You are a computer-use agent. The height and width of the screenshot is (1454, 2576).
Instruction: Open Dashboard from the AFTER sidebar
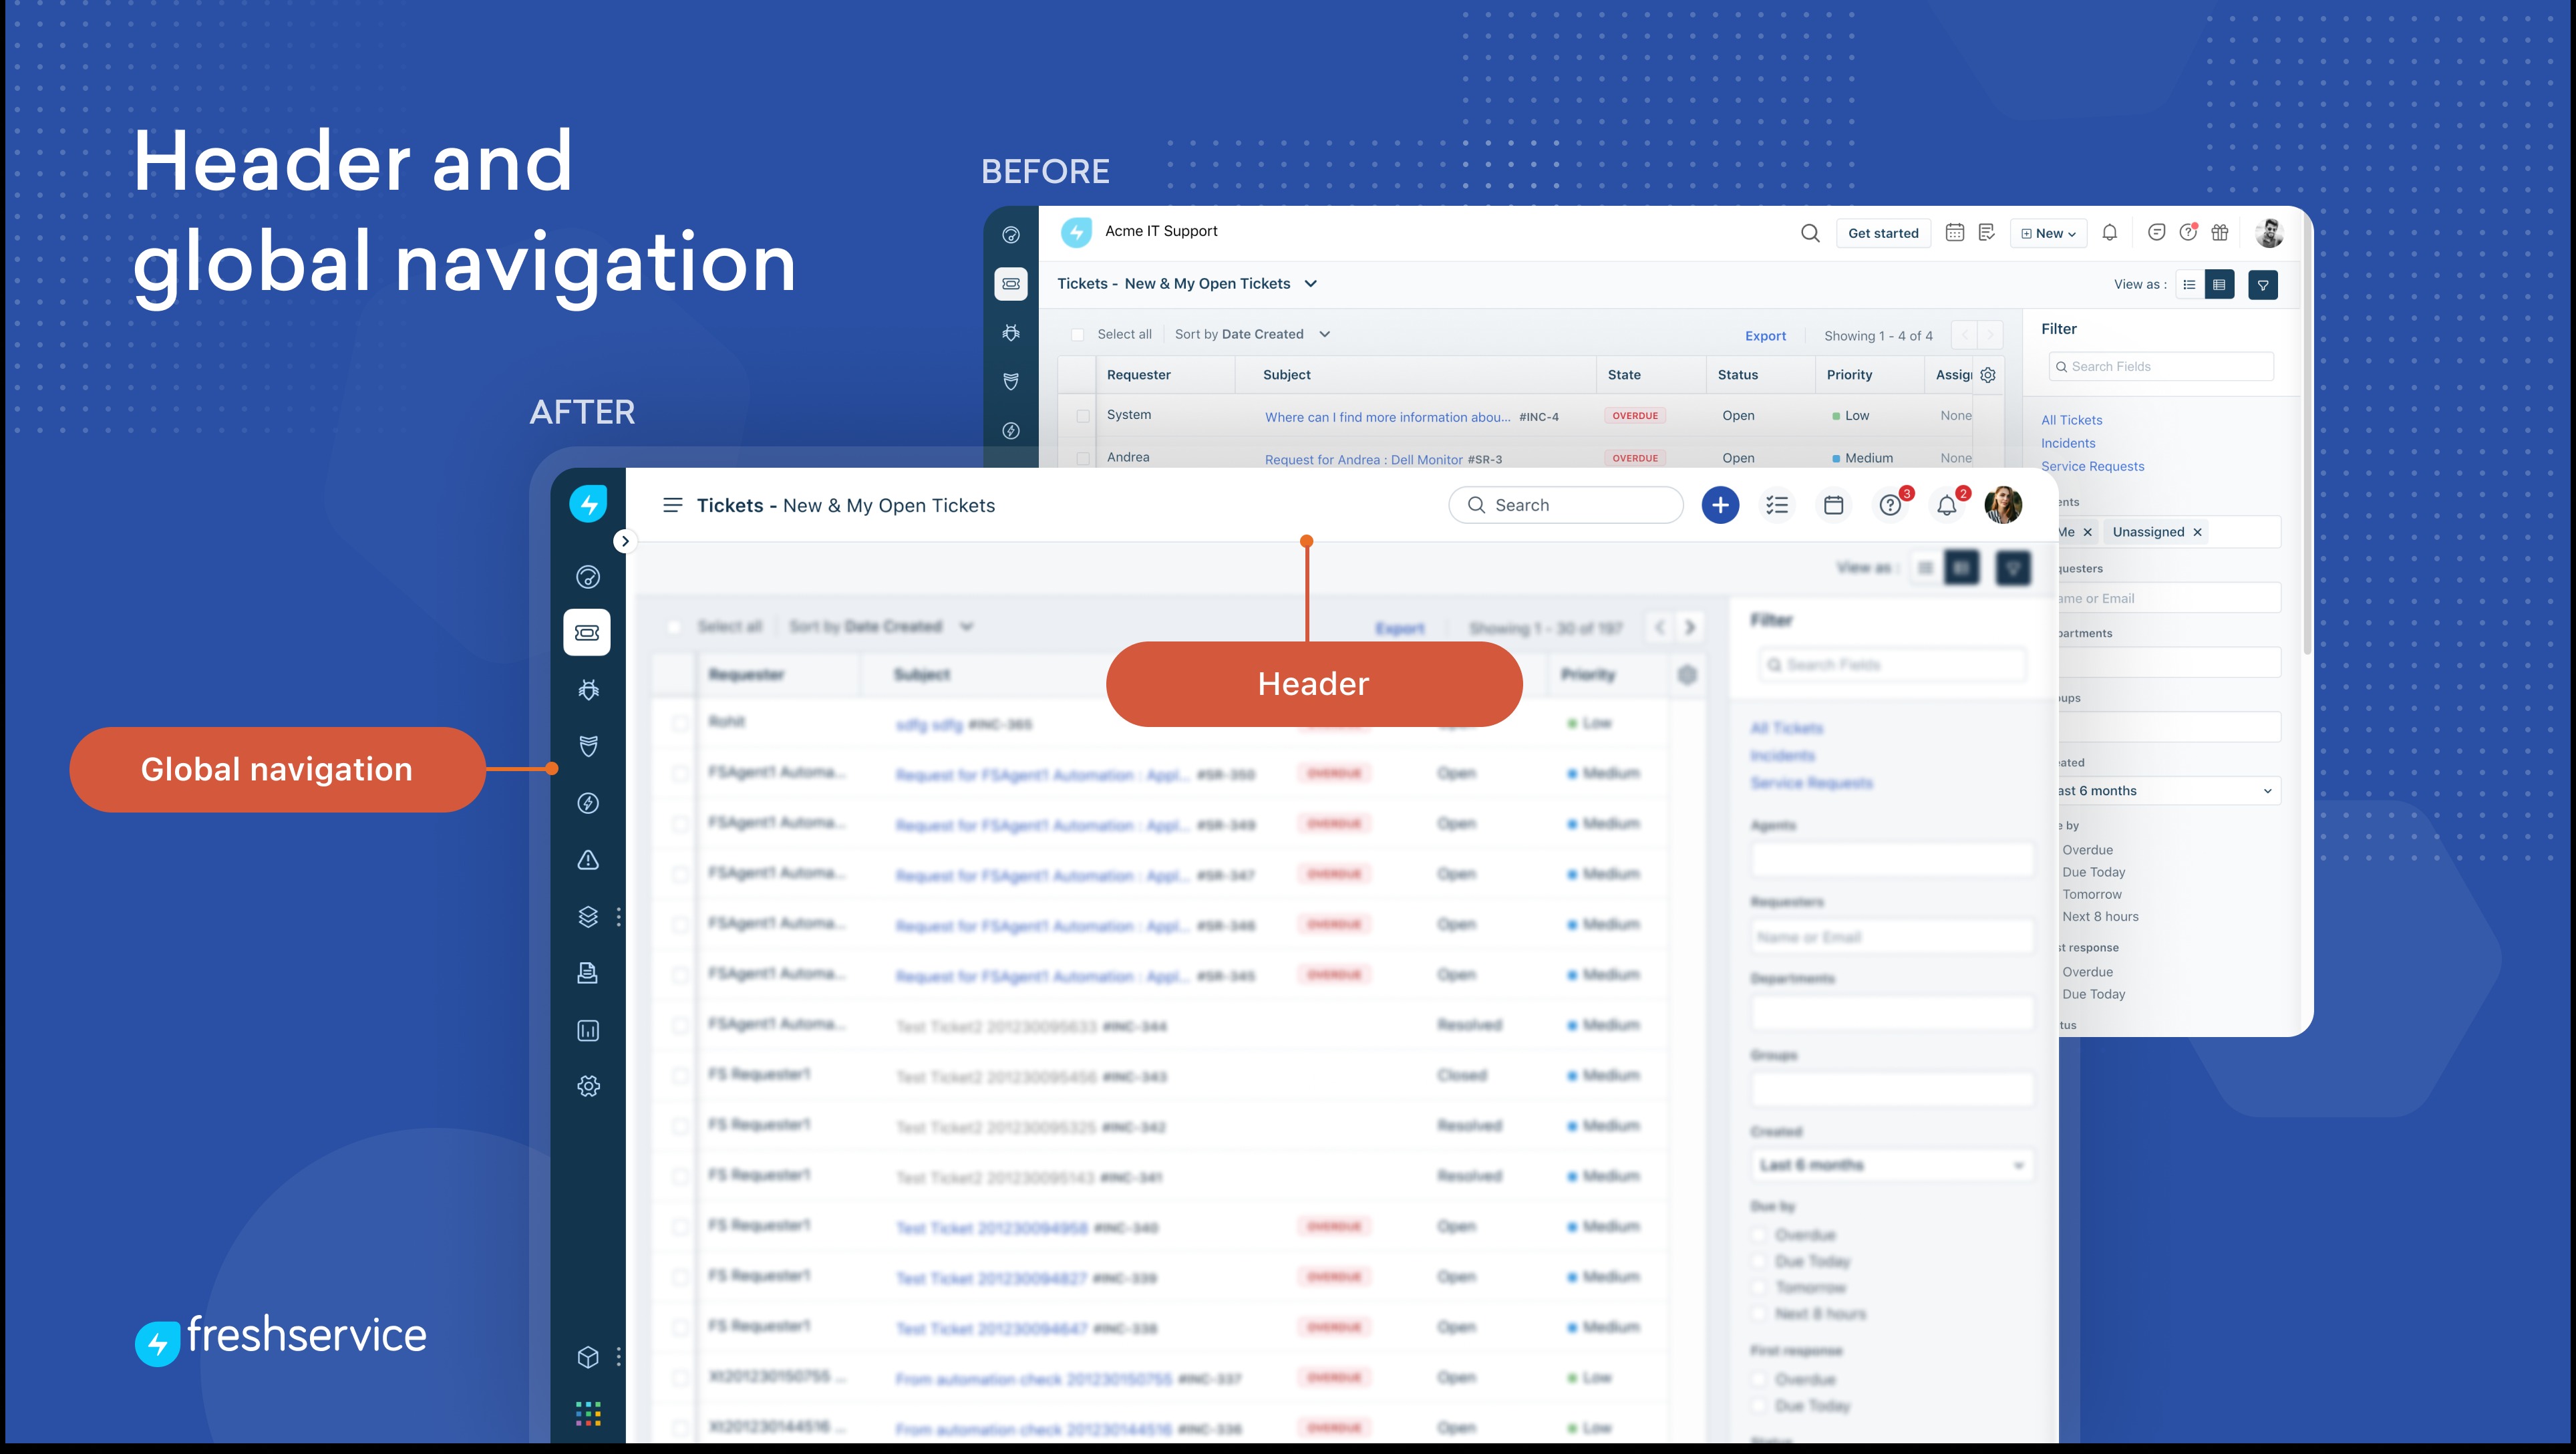[x=588, y=577]
